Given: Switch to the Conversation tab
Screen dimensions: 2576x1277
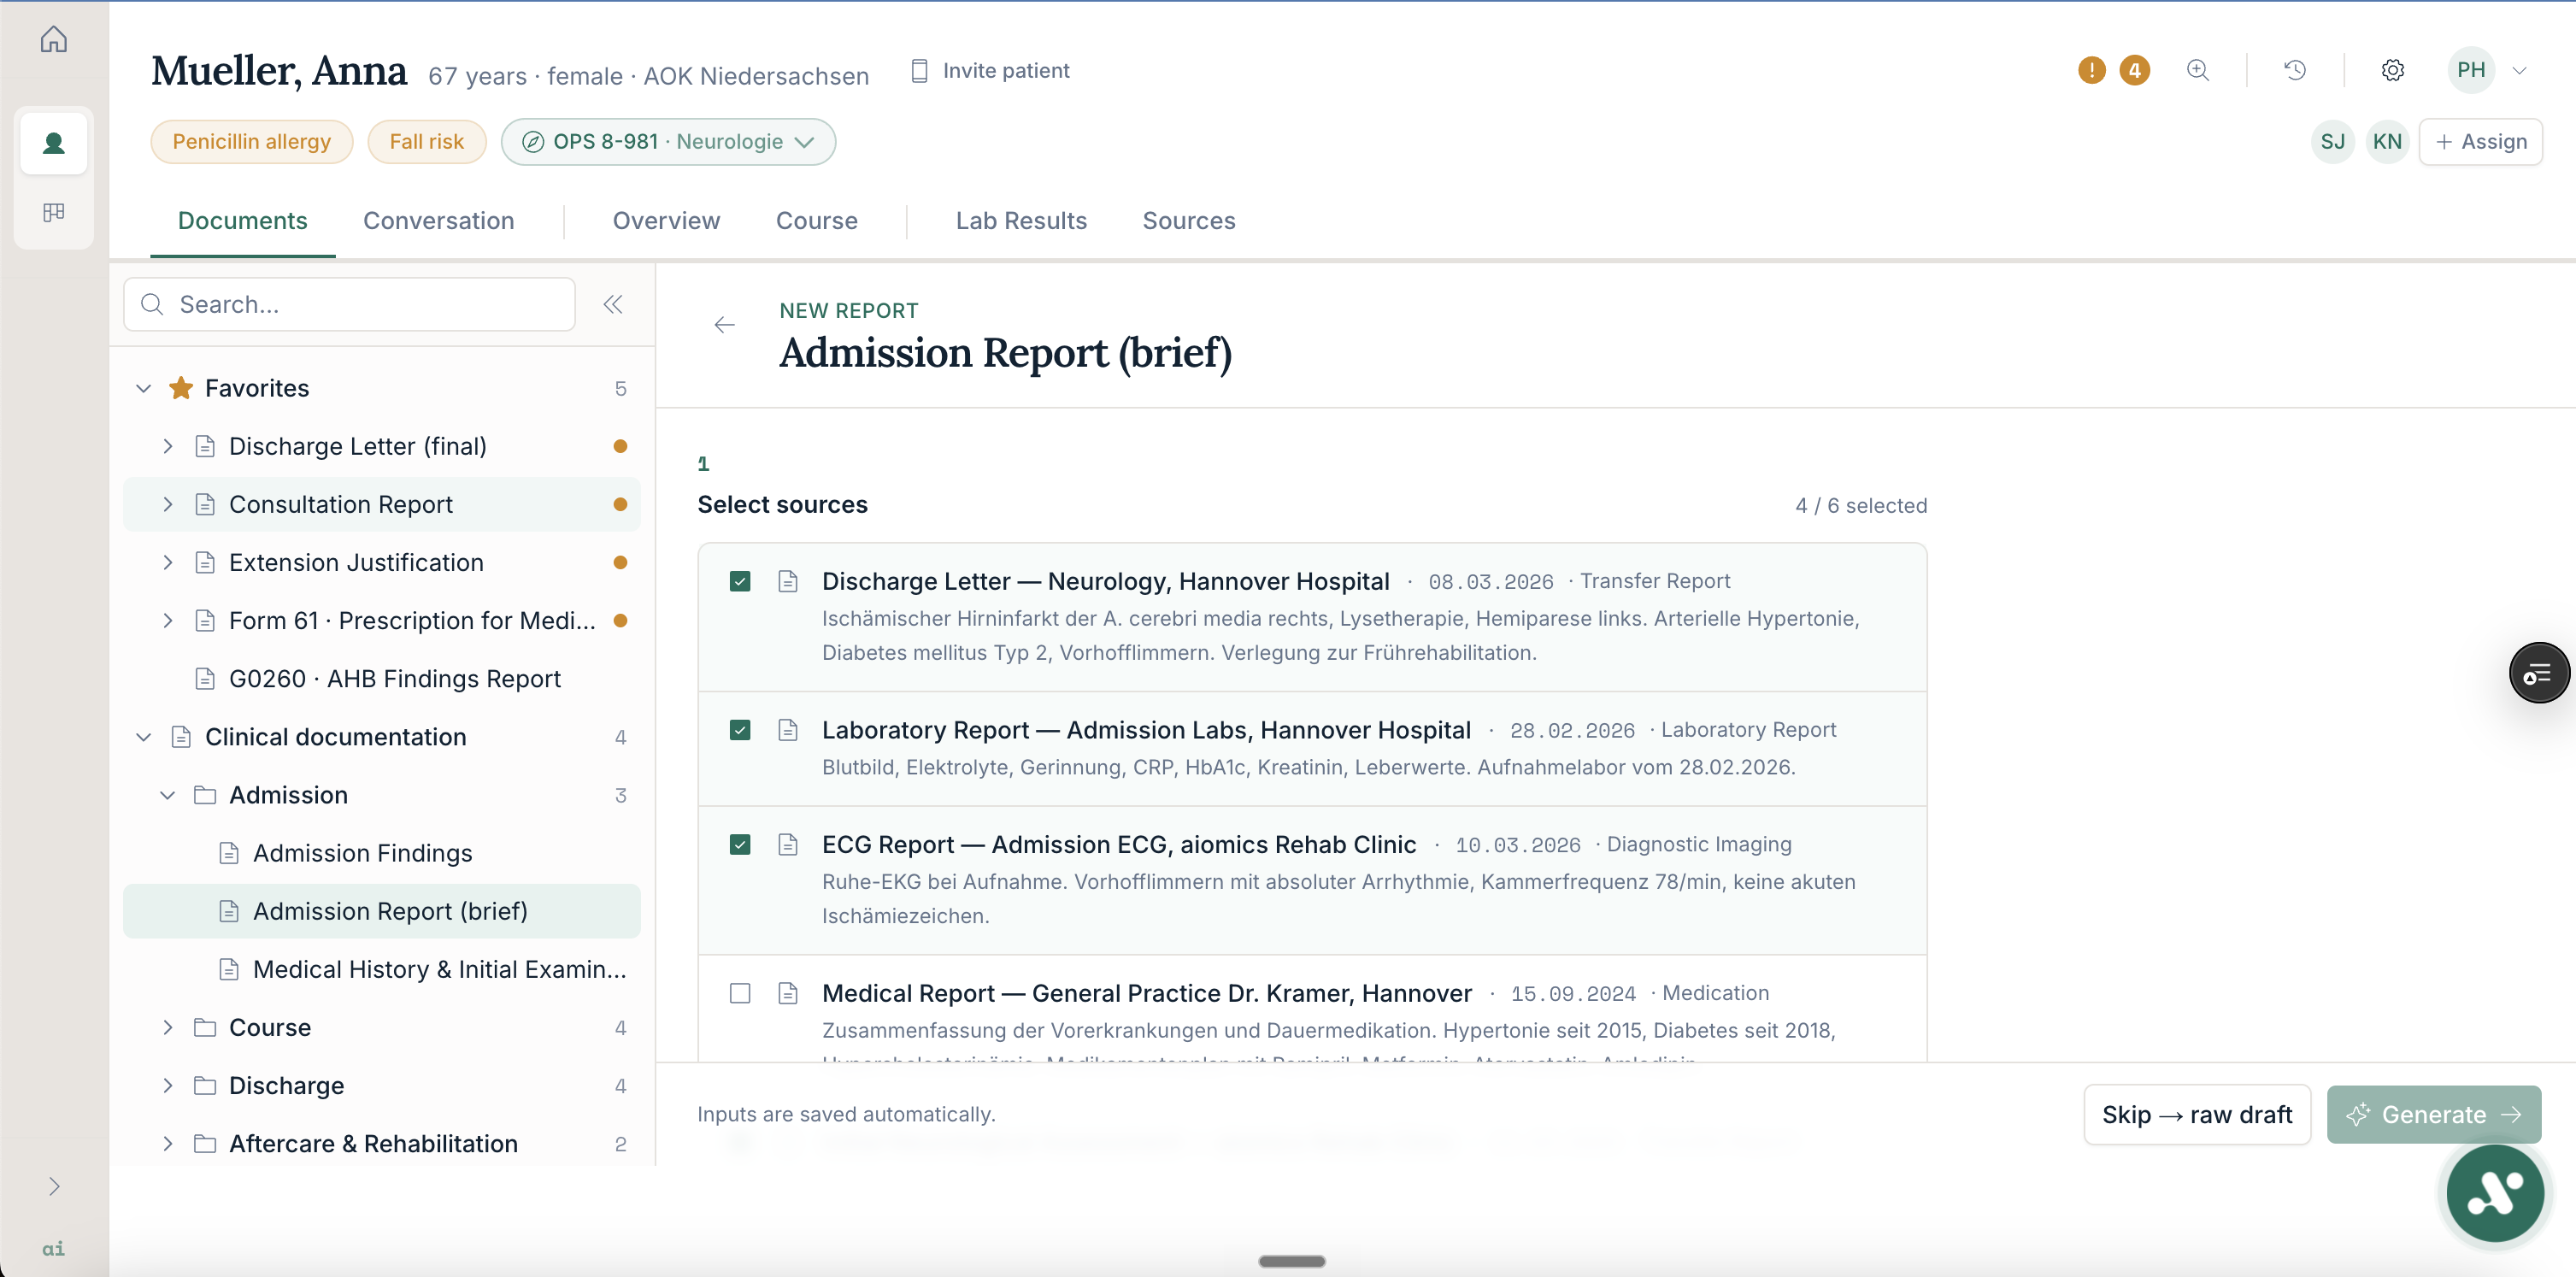Looking at the screenshot, I should pos(438,221).
